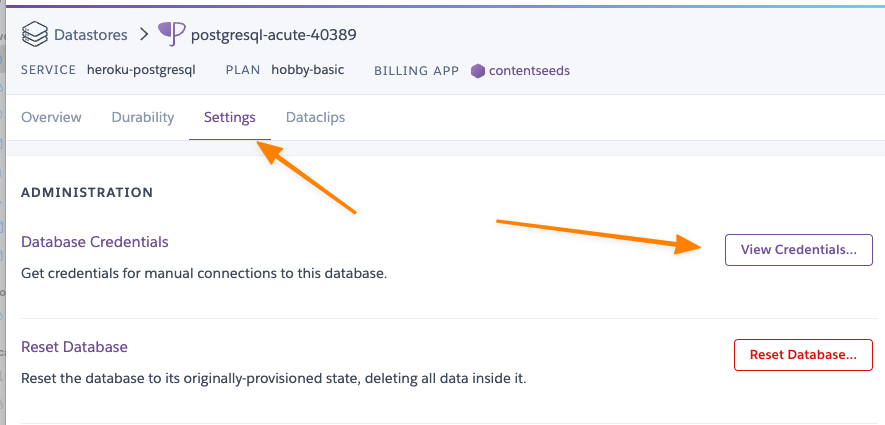Click the Datastores stack icon
The height and width of the screenshot is (425, 885).
35,35
